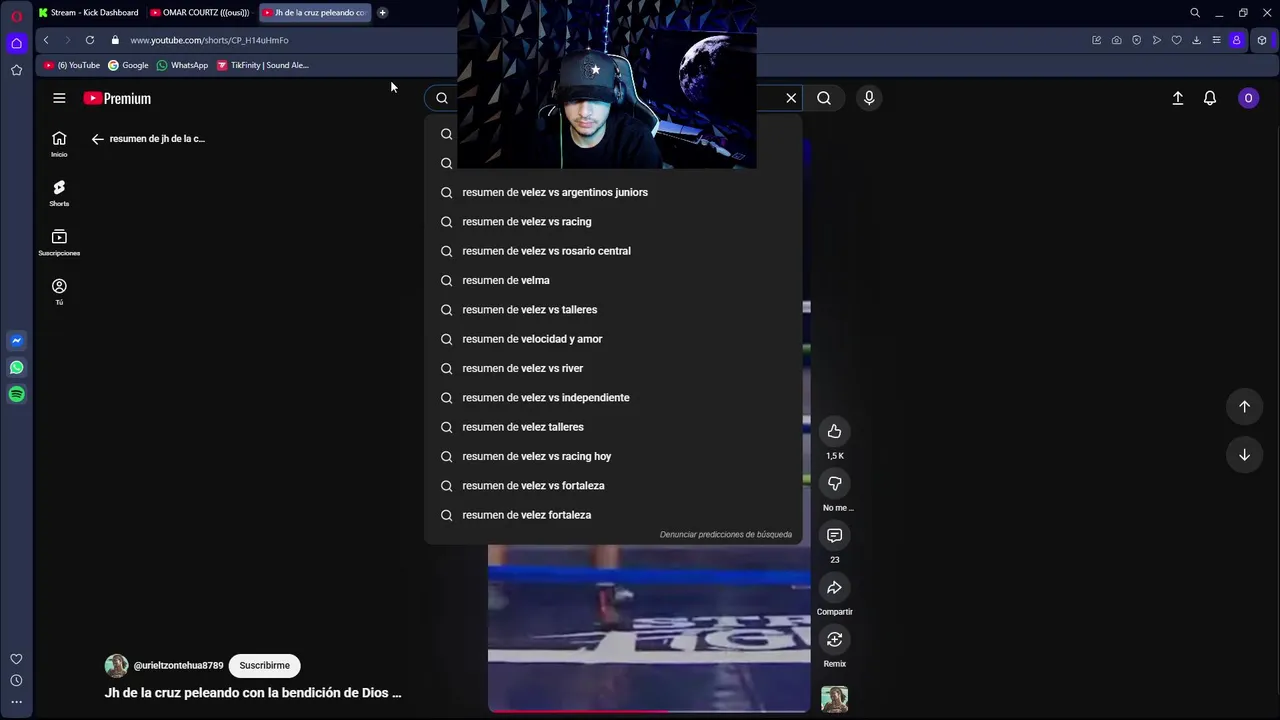Select suggestion velez vs rosario central
1280x720 pixels.
tap(613, 251)
